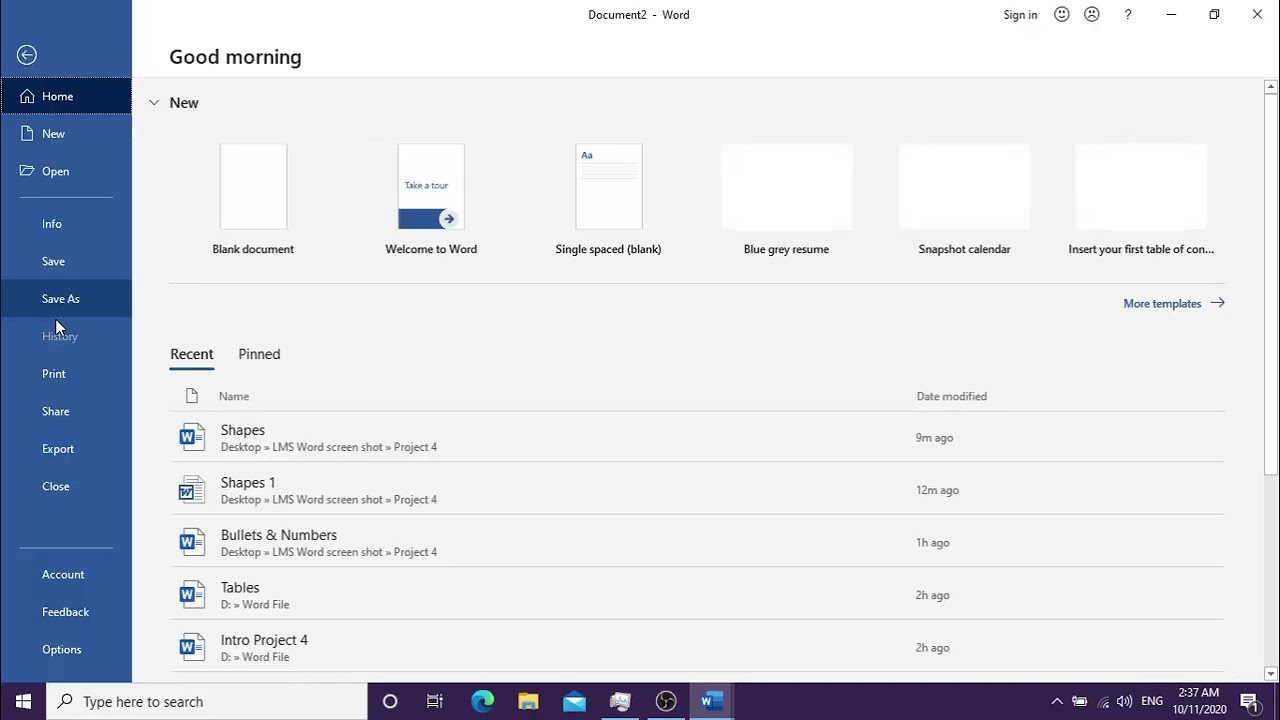The height and width of the screenshot is (720, 1280).
Task: Click Sign in at the title bar
Action: coord(1020,15)
